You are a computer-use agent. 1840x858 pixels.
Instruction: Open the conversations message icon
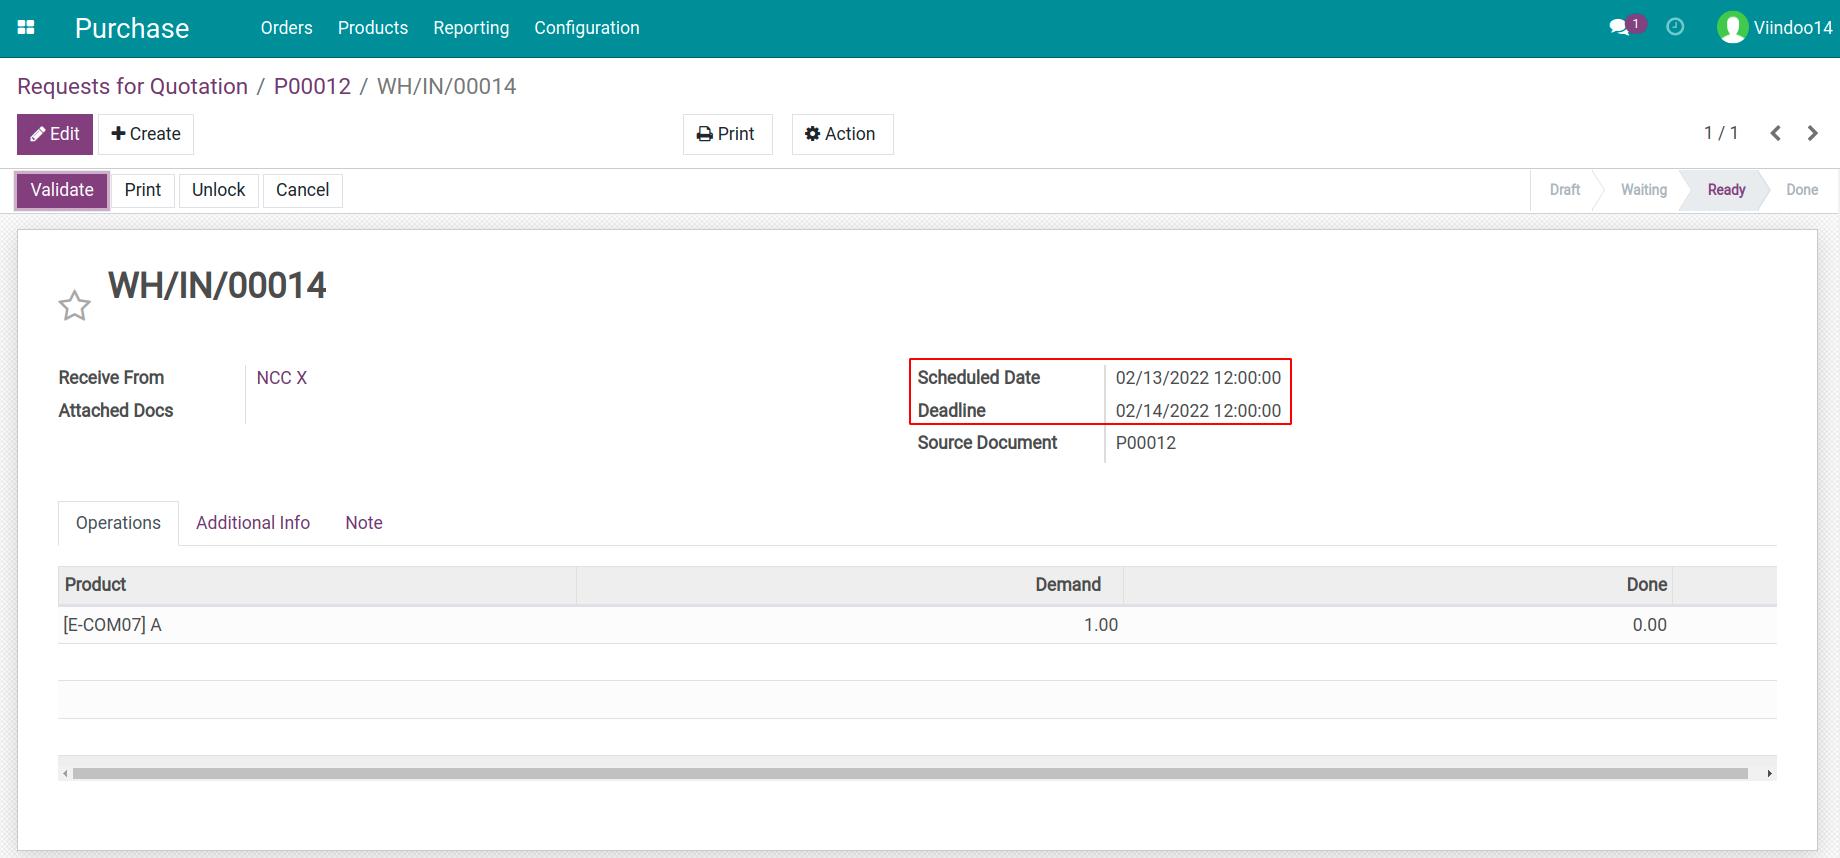[x=1619, y=28]
